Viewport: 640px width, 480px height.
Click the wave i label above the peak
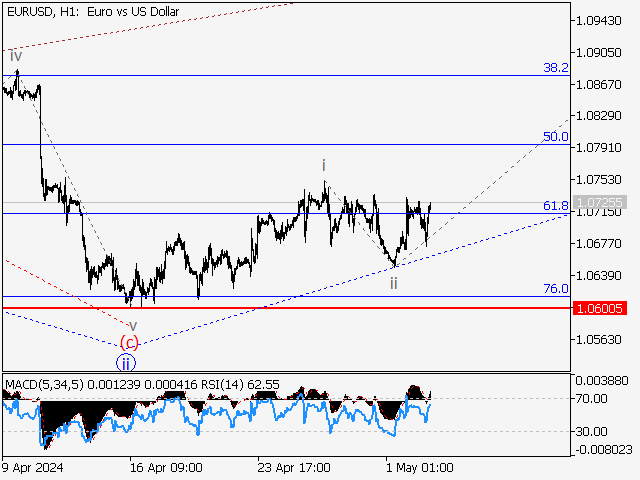click(x=323, y=165)
